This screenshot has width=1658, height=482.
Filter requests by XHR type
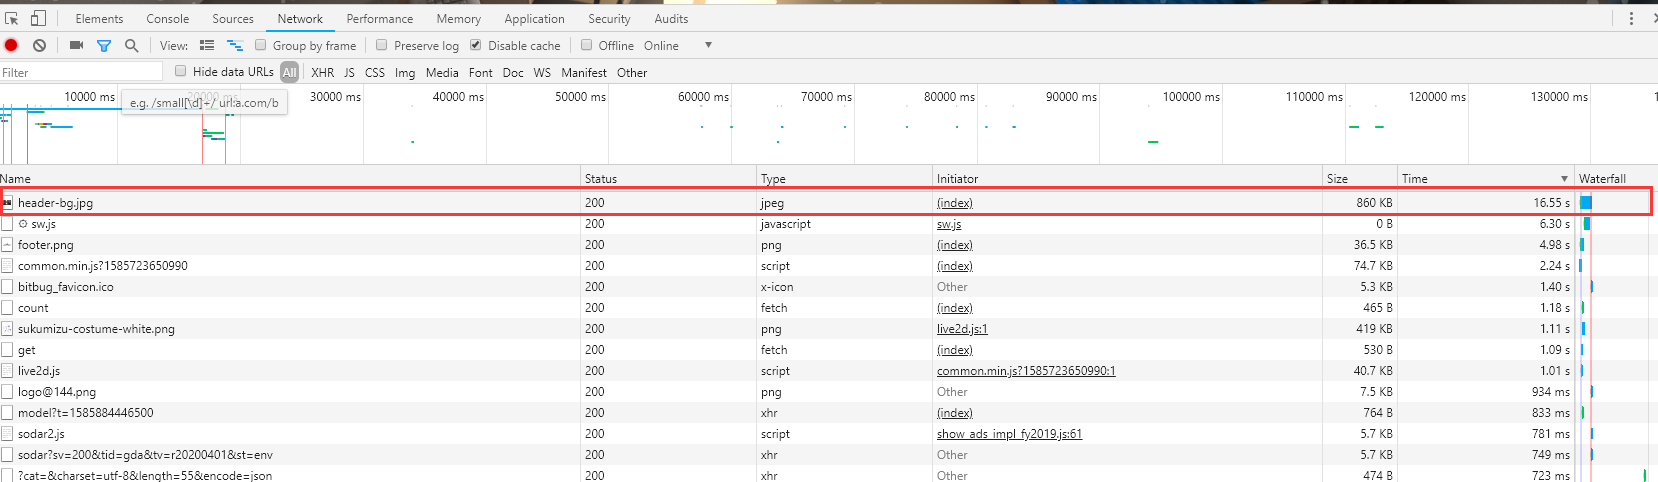pyautogui.click(x=322, y=72)
